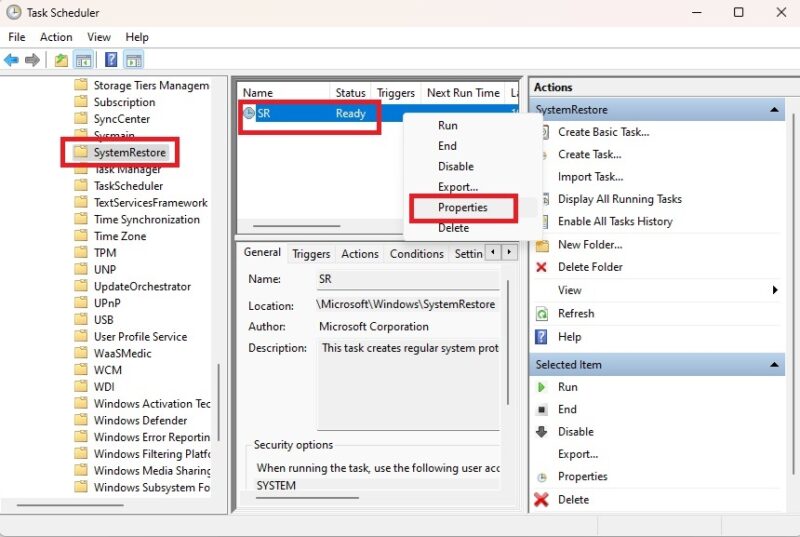Click the Windows Defender folder icon
800x537 pixels.
[x=81, y=420]
